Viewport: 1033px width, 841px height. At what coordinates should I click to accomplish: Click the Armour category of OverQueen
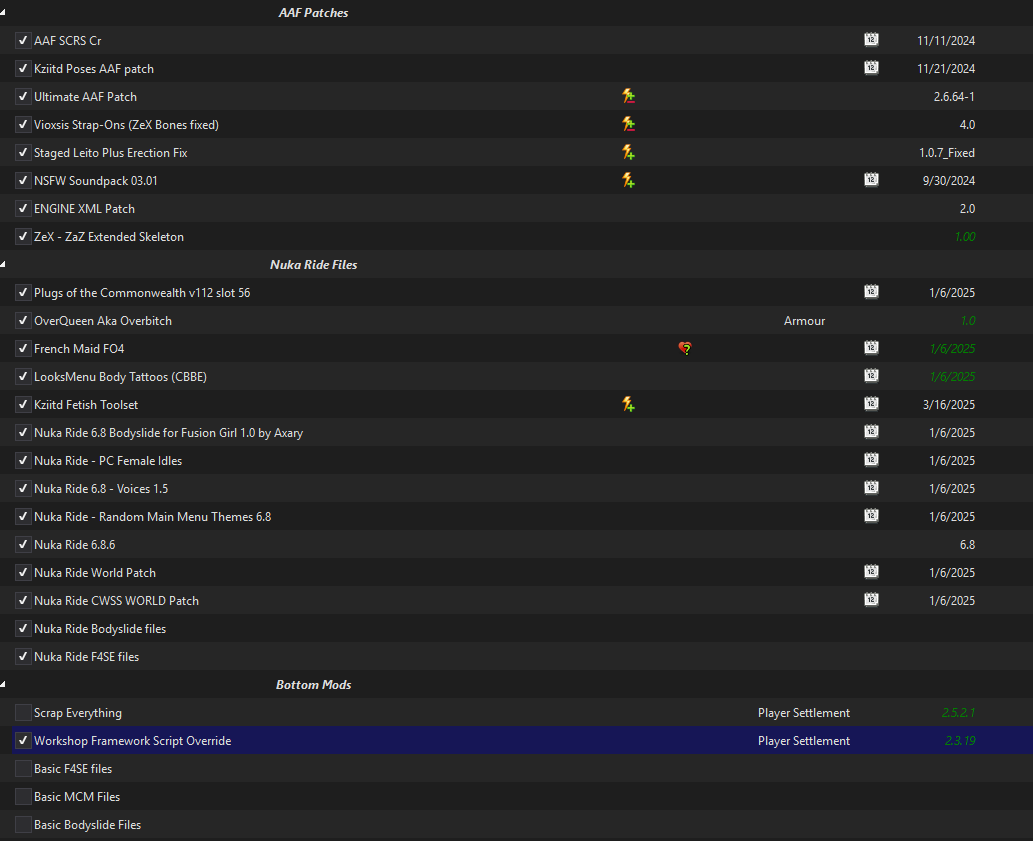tap(804, 321)
